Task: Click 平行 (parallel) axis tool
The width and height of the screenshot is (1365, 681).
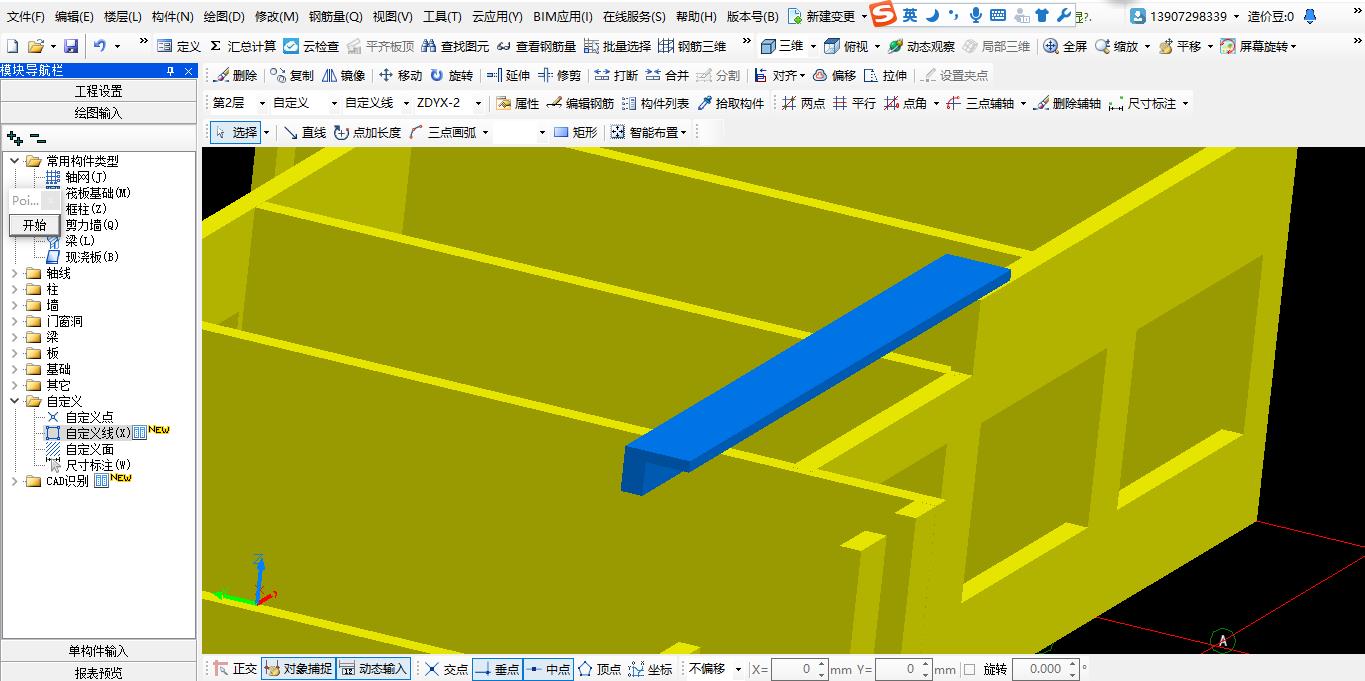Action: click(x=854, y=103)
